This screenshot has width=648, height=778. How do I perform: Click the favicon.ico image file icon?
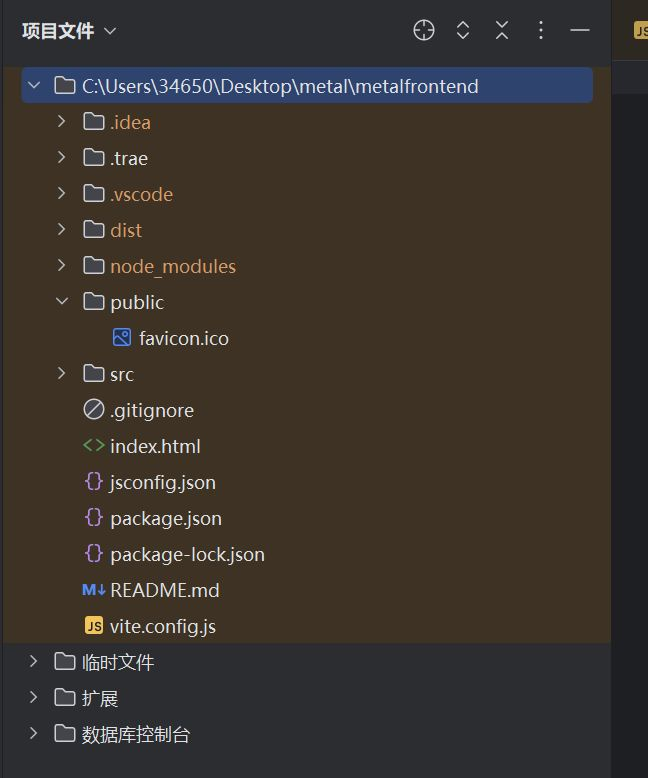click(x=122, y=337)
